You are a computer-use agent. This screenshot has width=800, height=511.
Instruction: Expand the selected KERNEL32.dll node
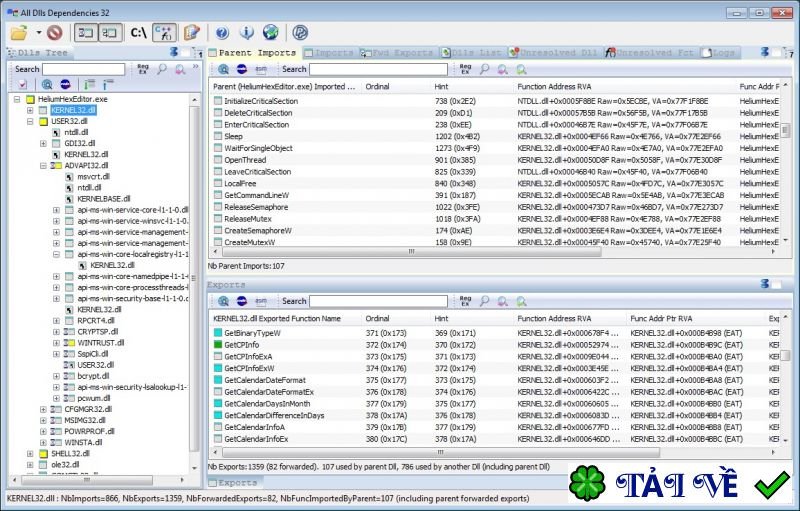[30, 110]
